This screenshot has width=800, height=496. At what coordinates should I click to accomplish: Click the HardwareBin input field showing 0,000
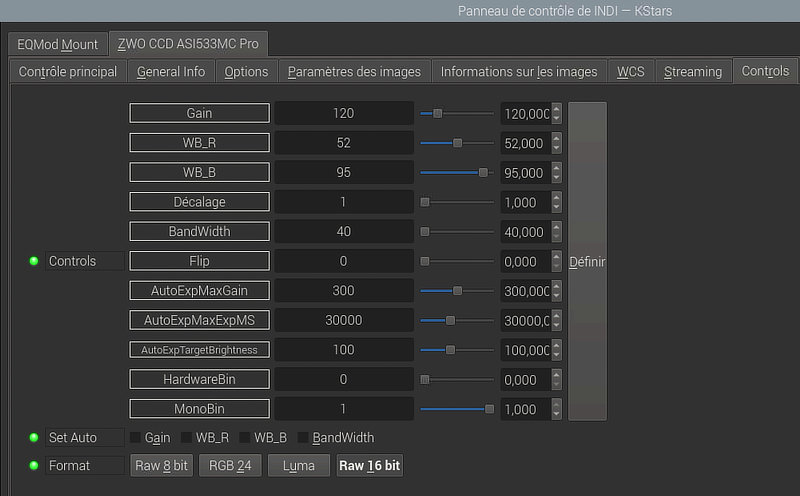pyautogui.click(x=526, y=379)
